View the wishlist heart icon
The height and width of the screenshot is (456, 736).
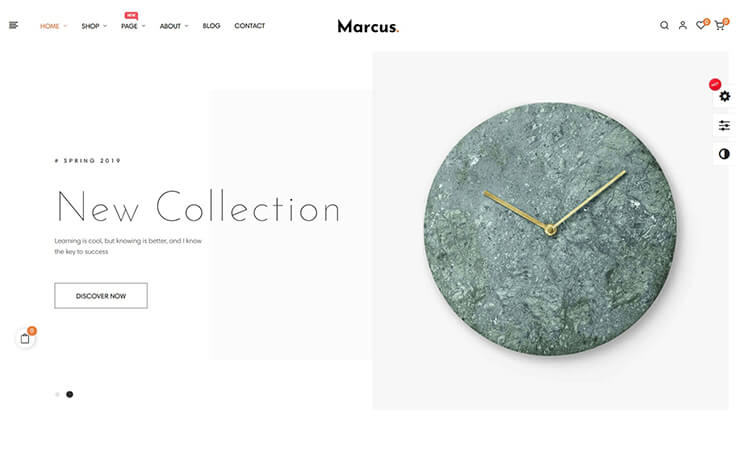click(x=701, y=25)
